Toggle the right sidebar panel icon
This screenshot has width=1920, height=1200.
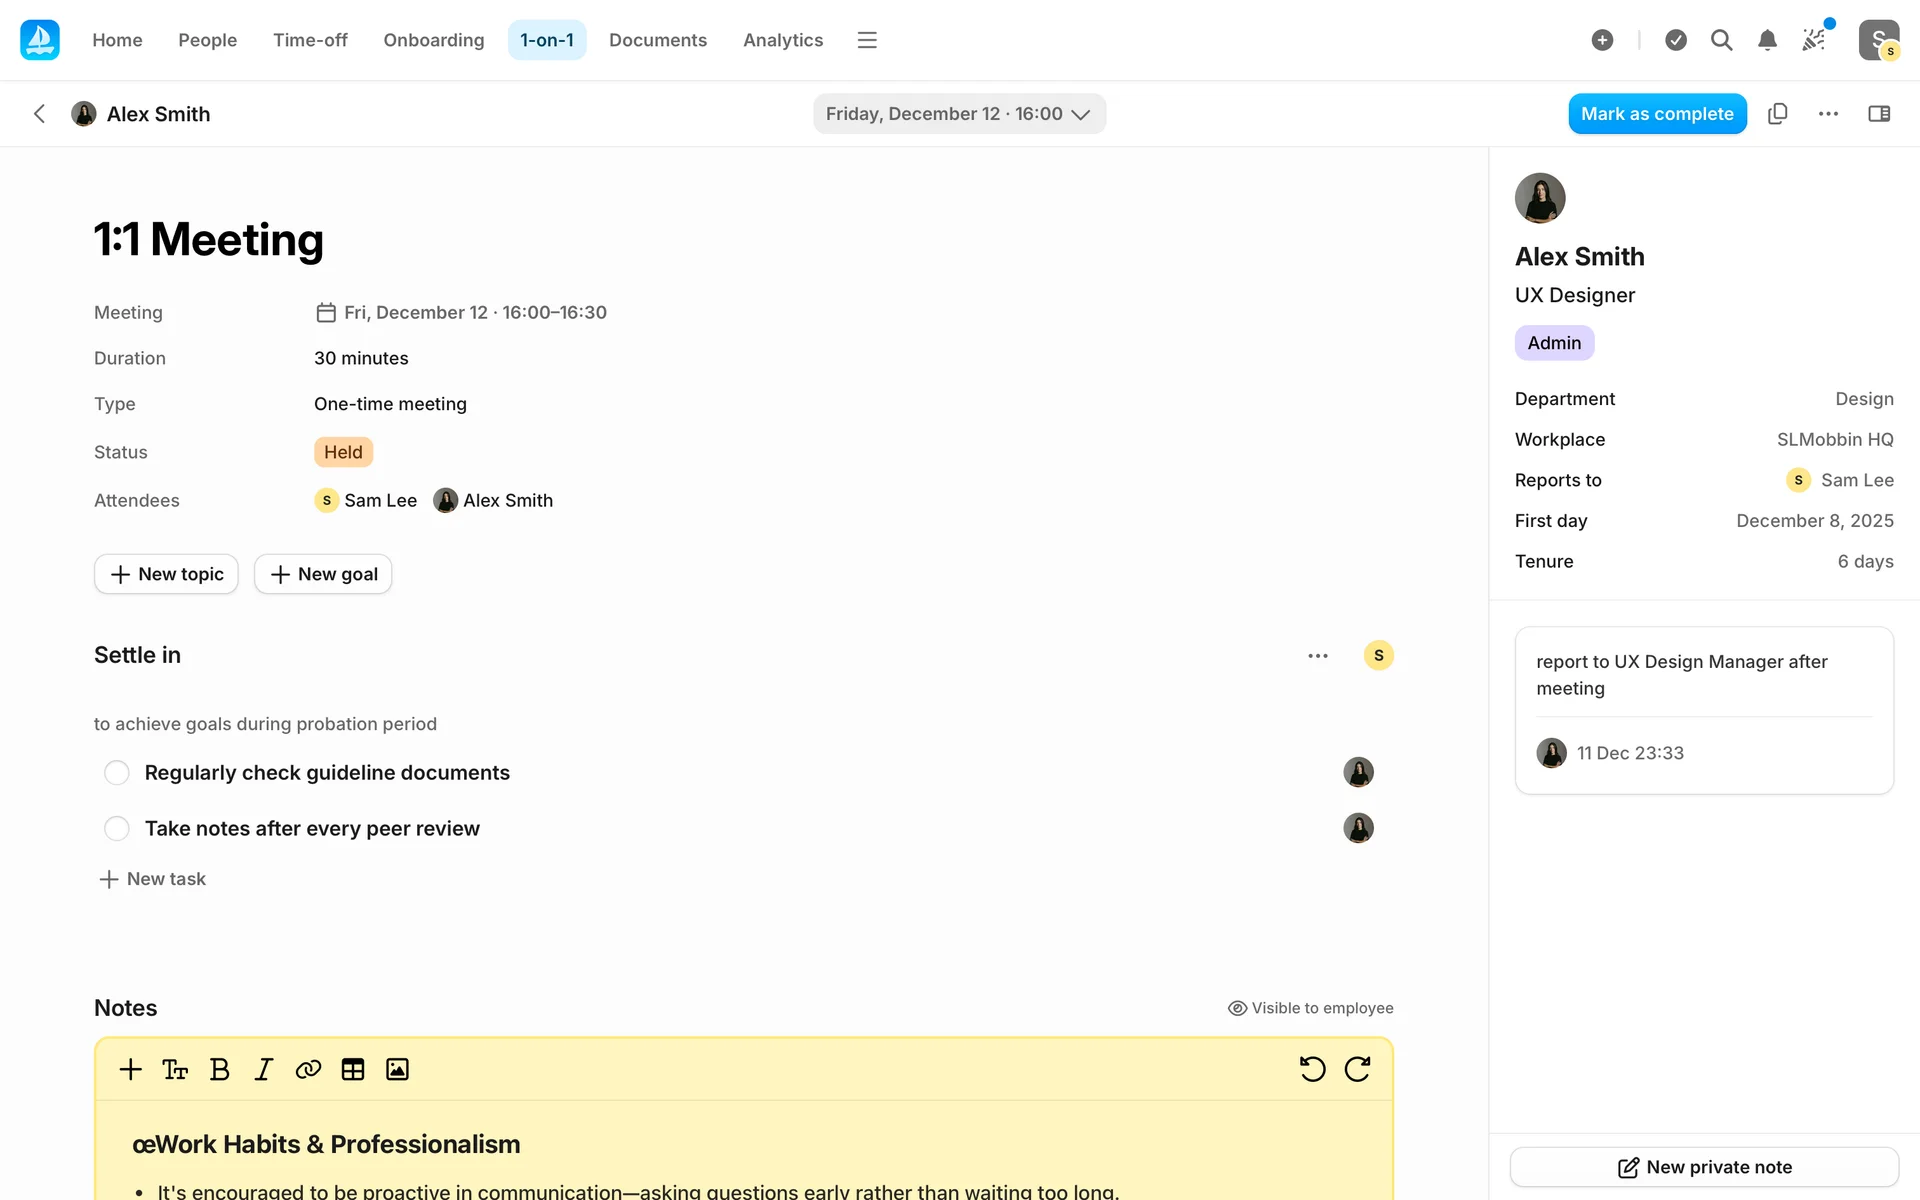pos(1879,114)
